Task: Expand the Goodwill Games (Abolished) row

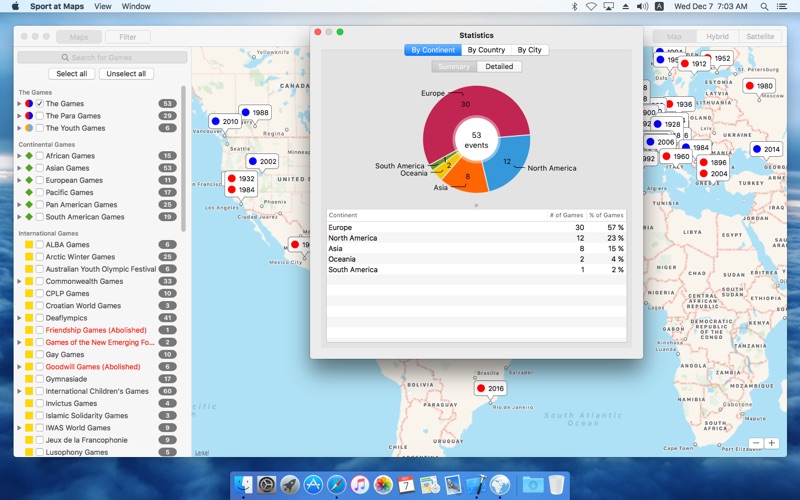Action: [x=19, y=367]
